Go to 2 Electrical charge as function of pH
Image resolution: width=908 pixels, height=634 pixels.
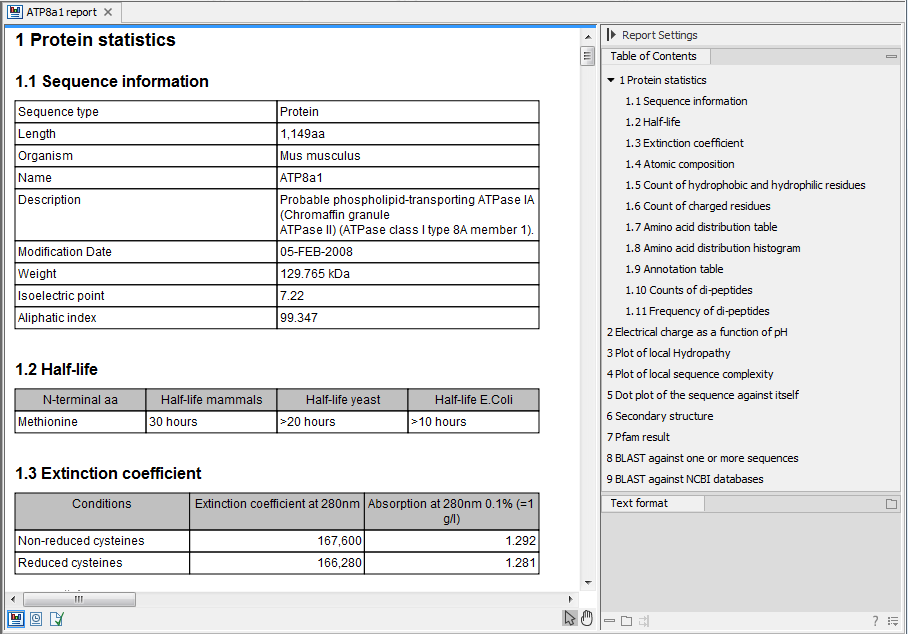click(697, 332)
